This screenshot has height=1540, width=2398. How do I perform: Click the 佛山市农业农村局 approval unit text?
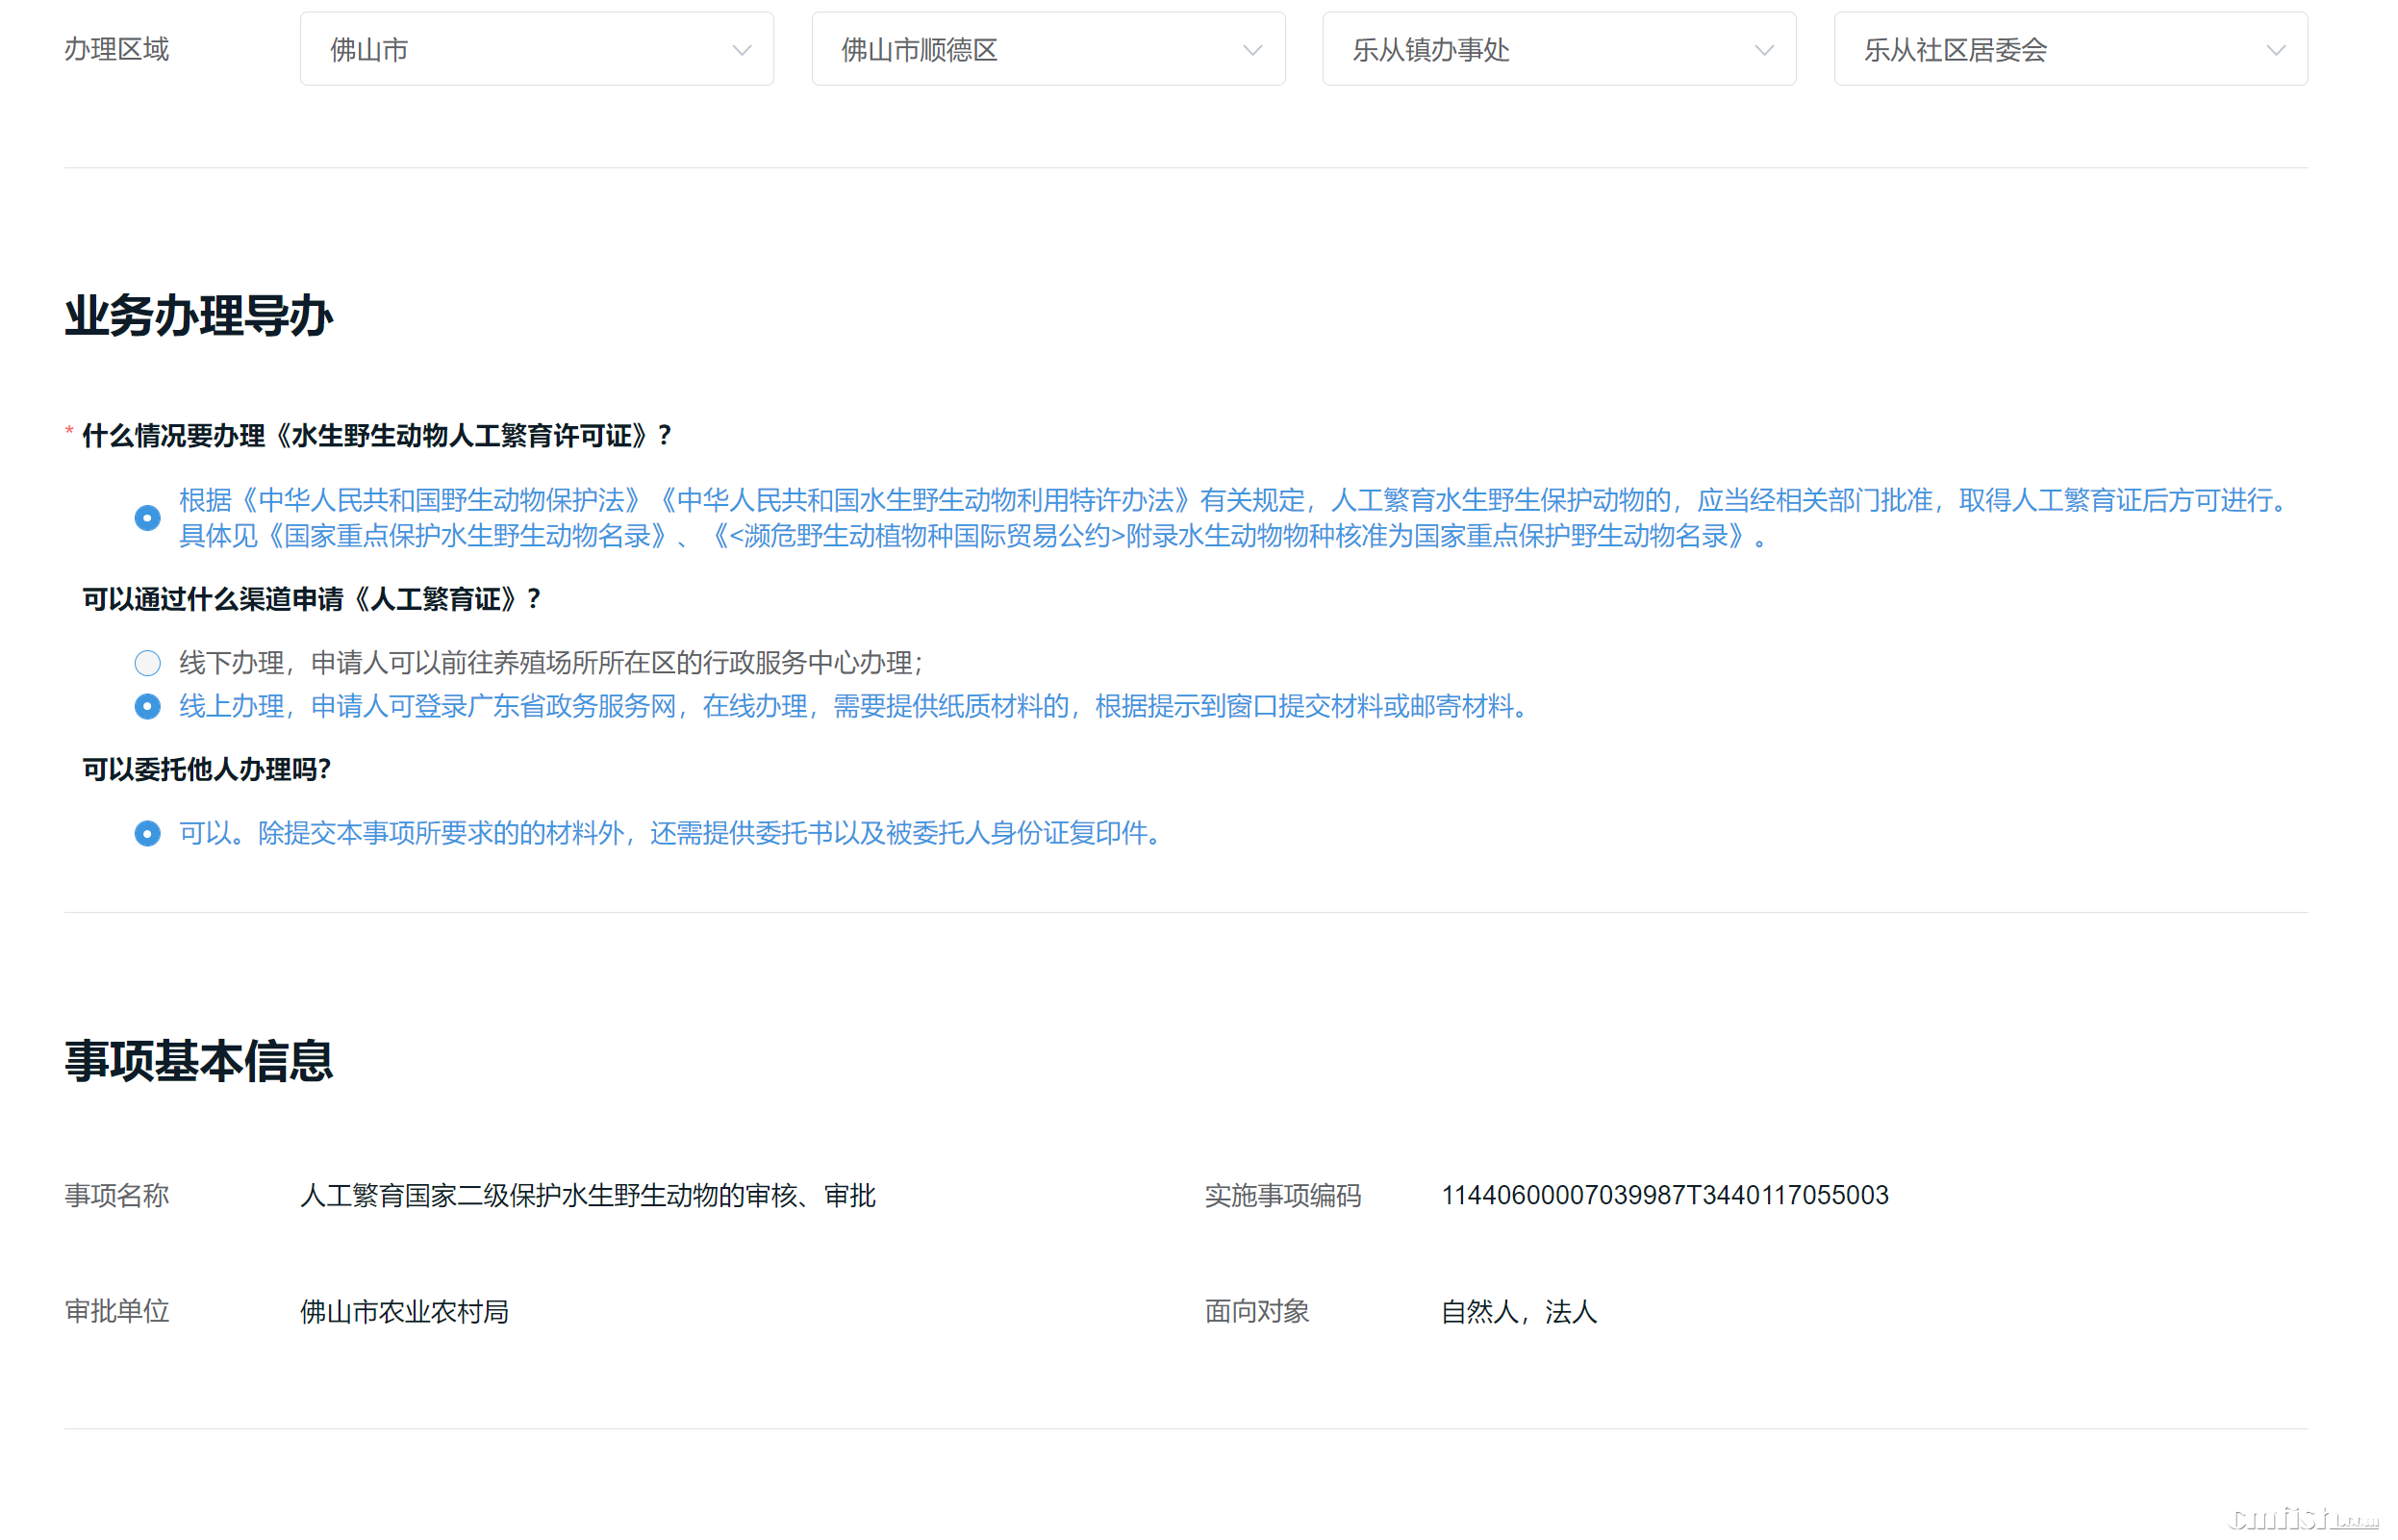tap(404, 1312)
